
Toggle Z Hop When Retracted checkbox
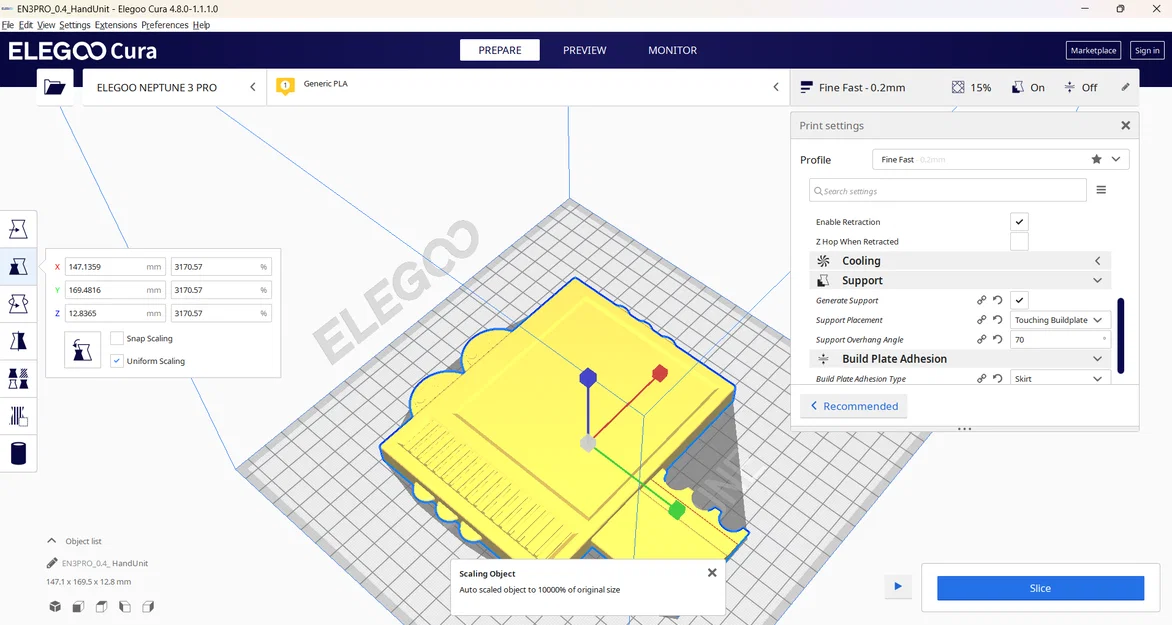(x=1019, y=241)
